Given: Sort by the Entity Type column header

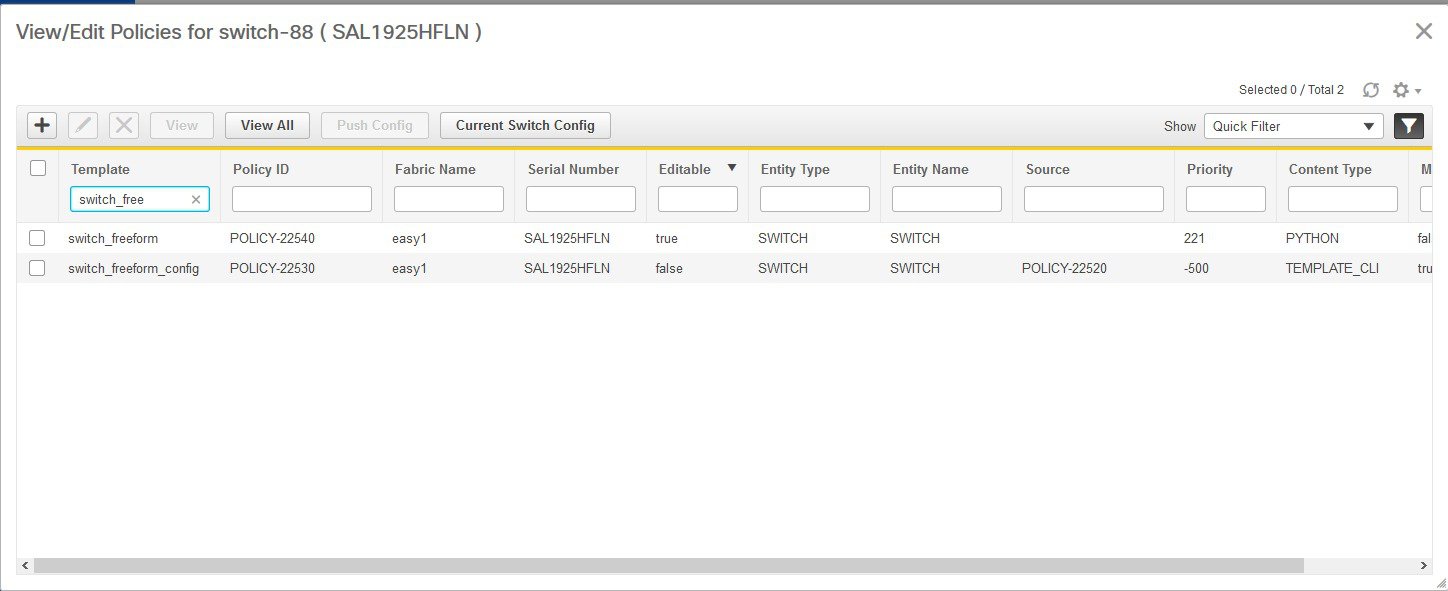Looking at the screenshot, I should pyautogui.click(x=795, y=169).
